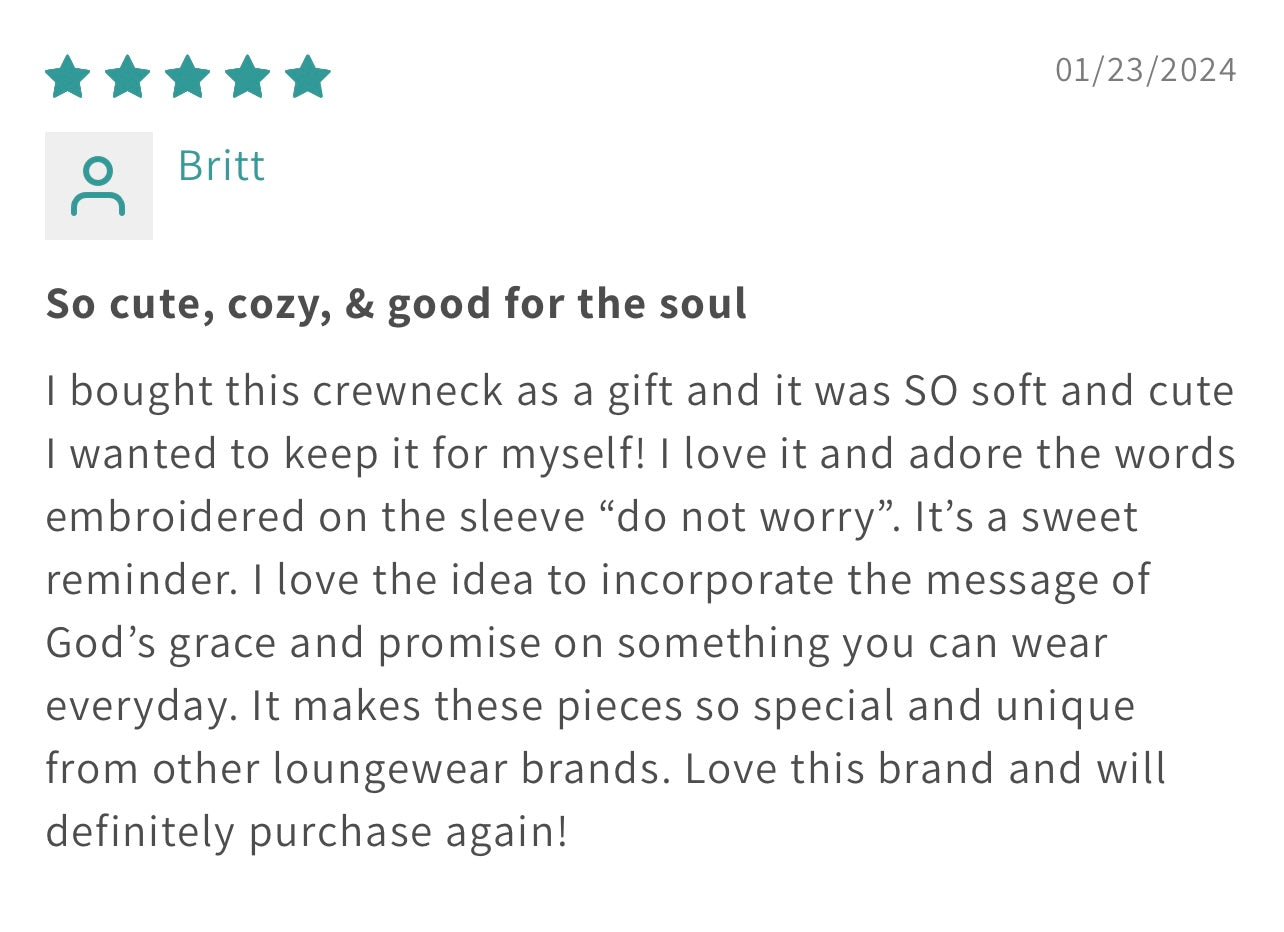Click the second star in the rating
1284x932 pixels.
pos(128,77)
